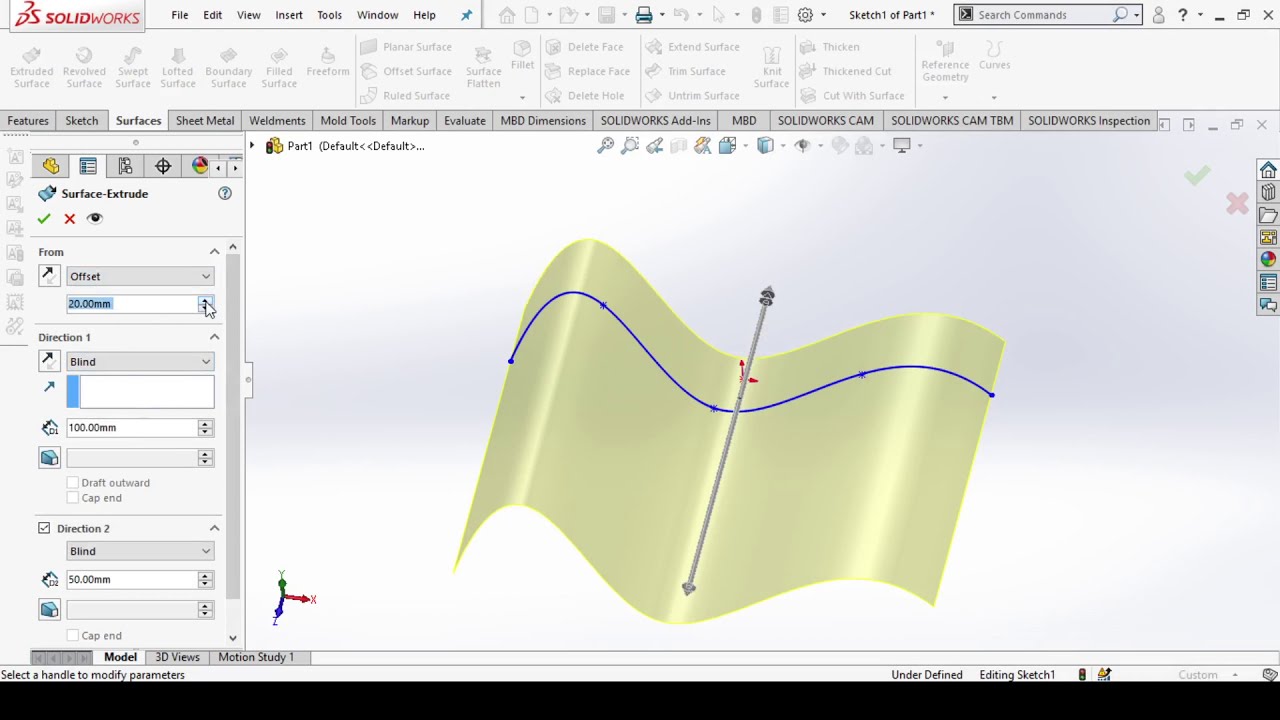Click the Knit Surface button
Screen dimensions: 1280x720
771,65
